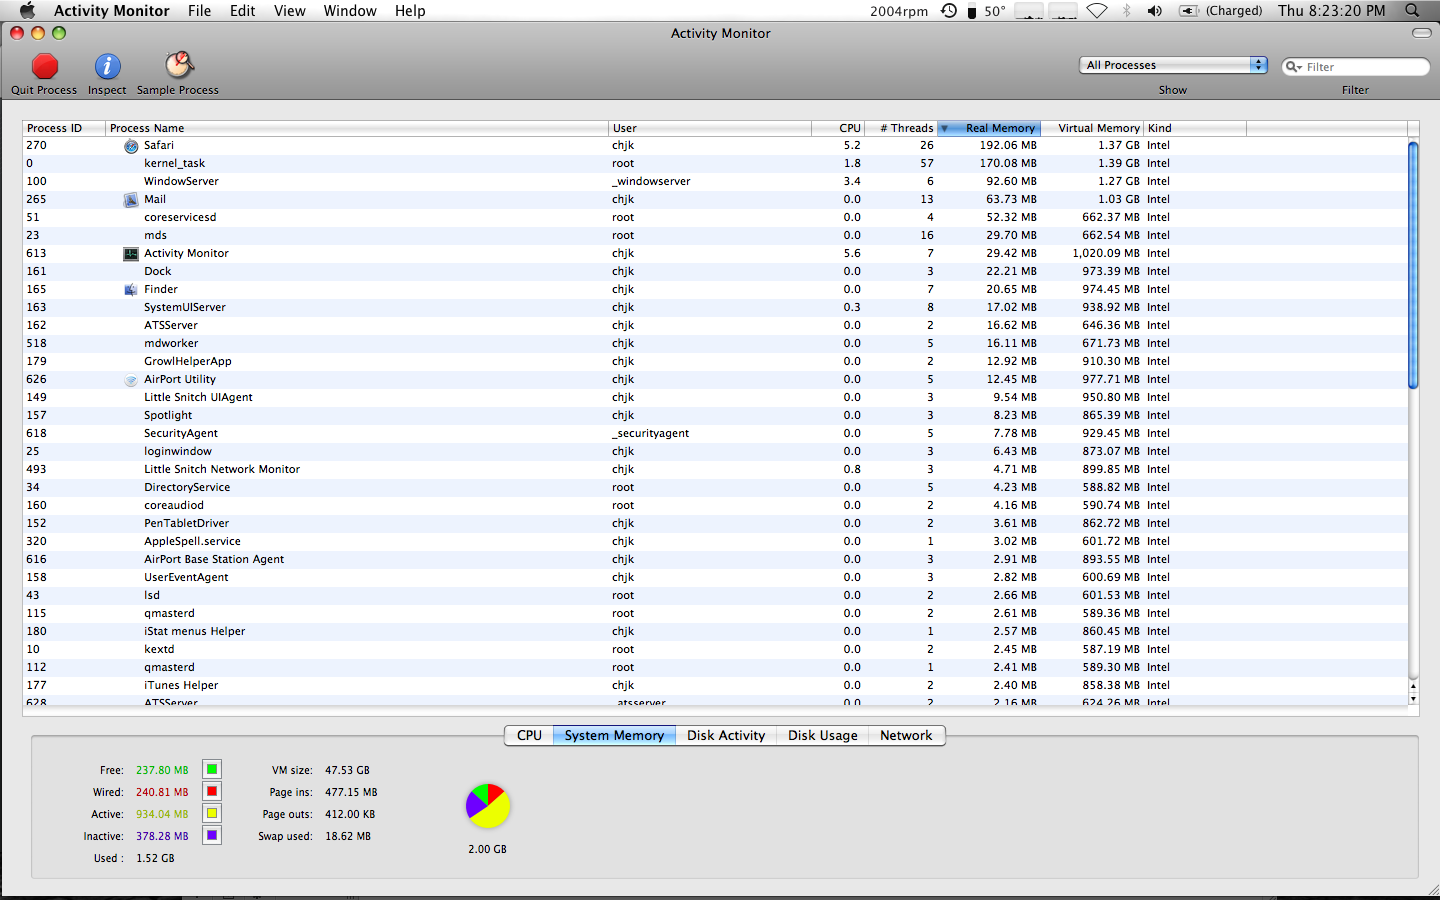Click the scrollbar up arrow in process list
Screen dimensions: 1440x900
click(1413, 685)
